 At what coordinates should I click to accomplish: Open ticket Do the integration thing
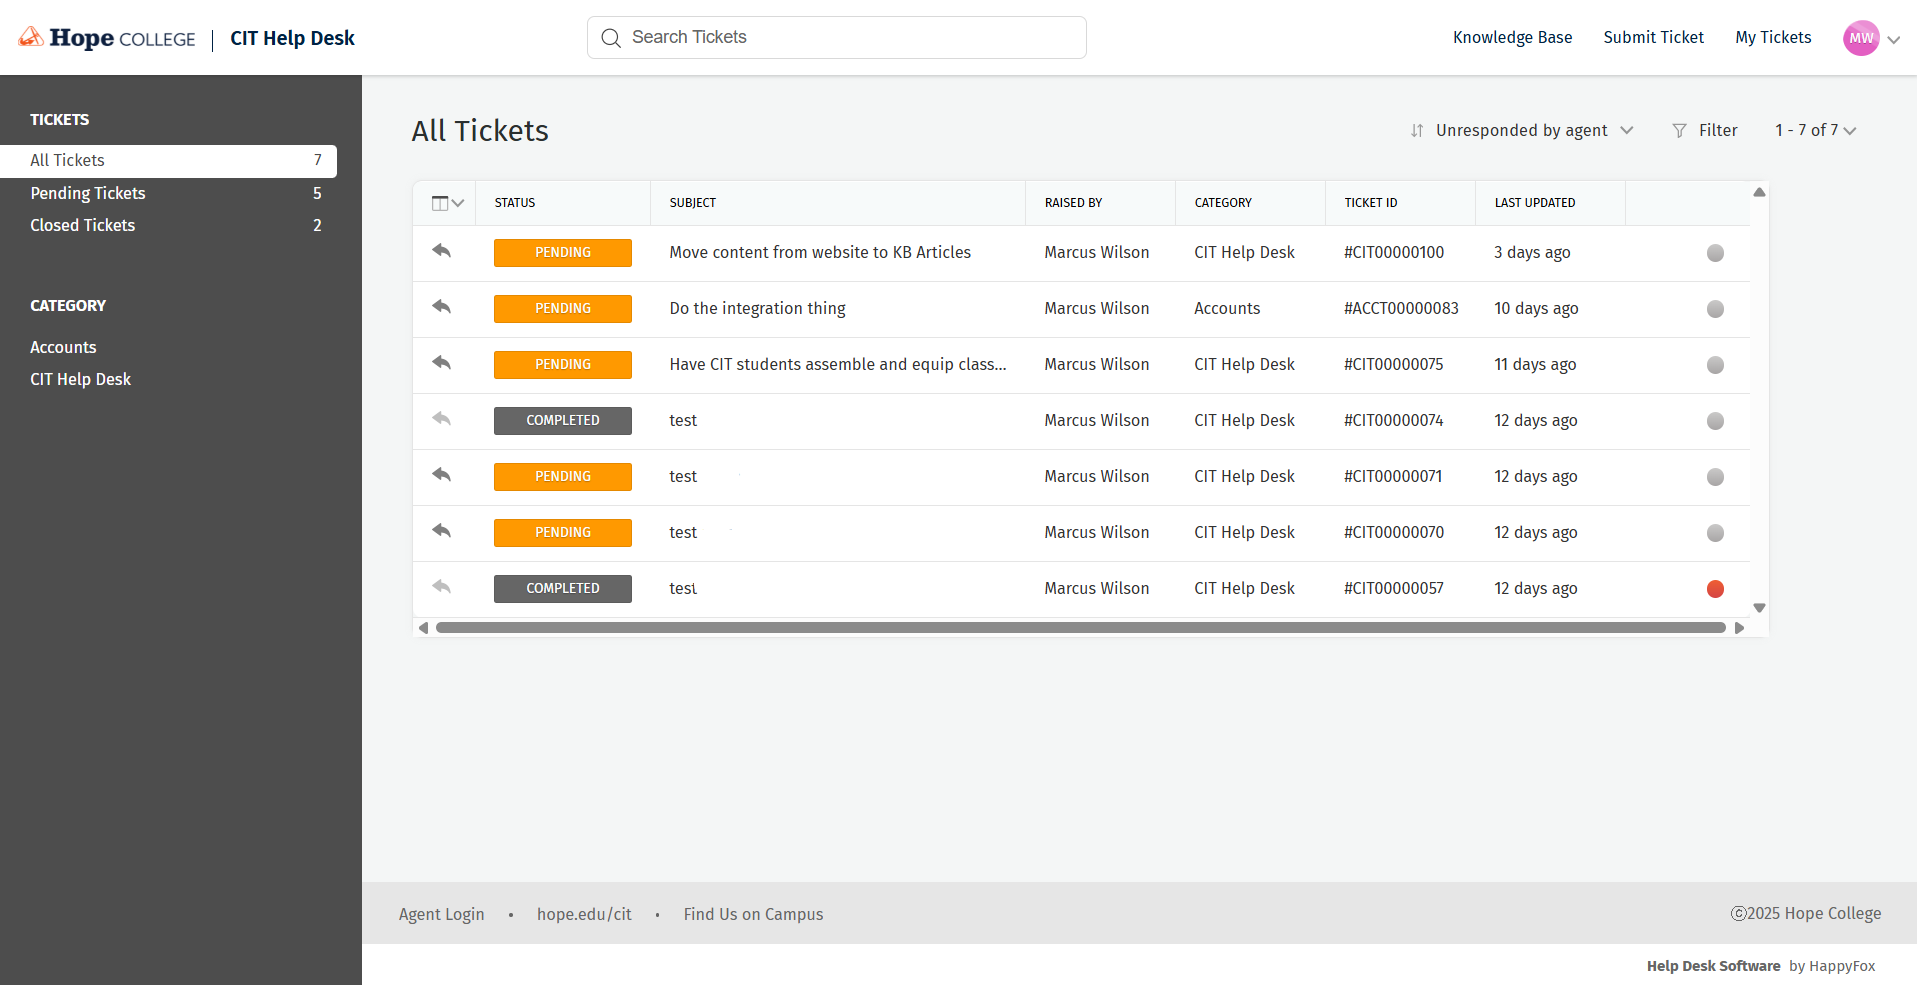[757, 309]
